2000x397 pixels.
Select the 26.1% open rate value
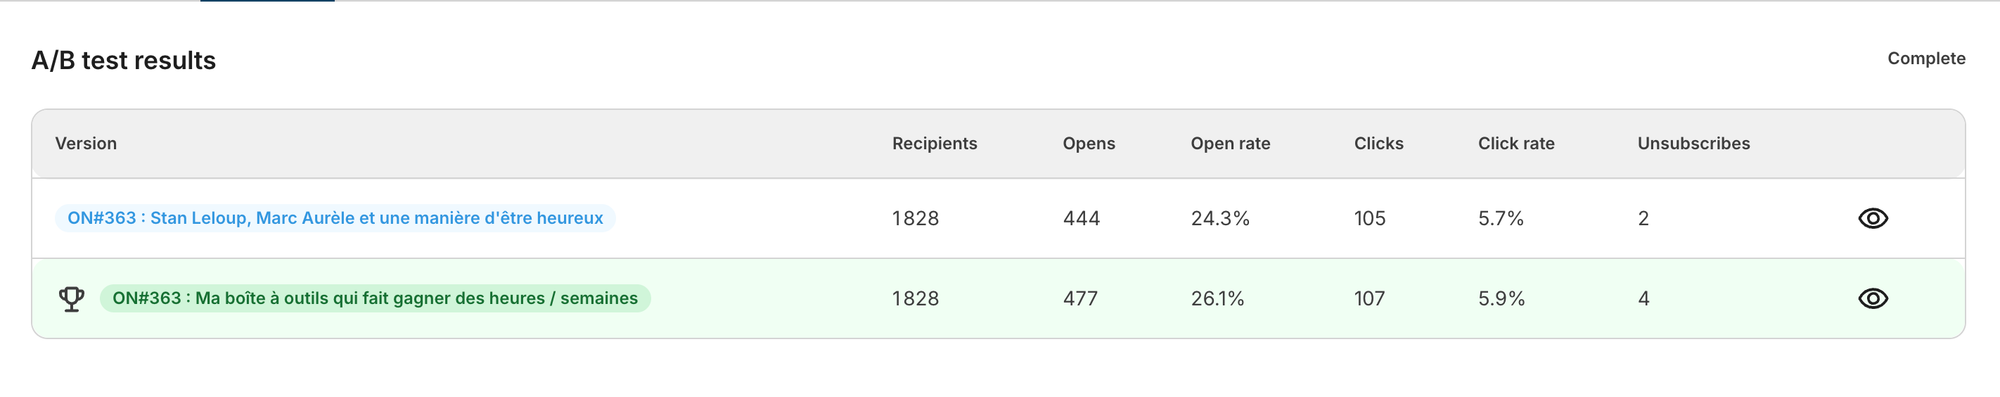[x=1217, y=298]
